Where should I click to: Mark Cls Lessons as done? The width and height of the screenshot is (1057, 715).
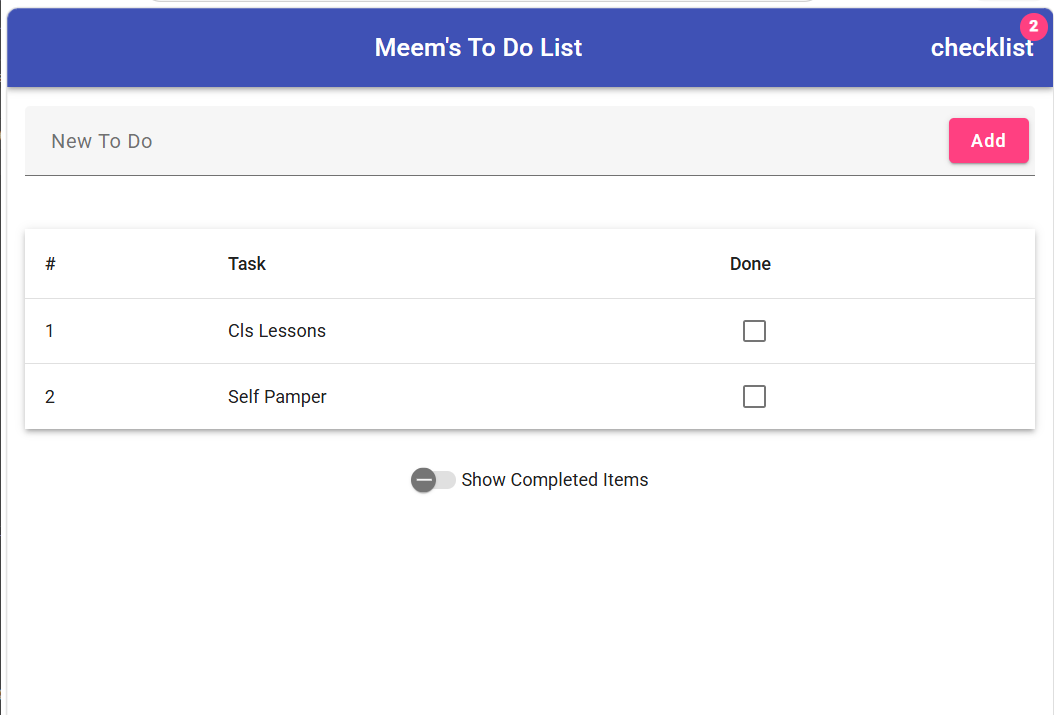tap(754, 331)
